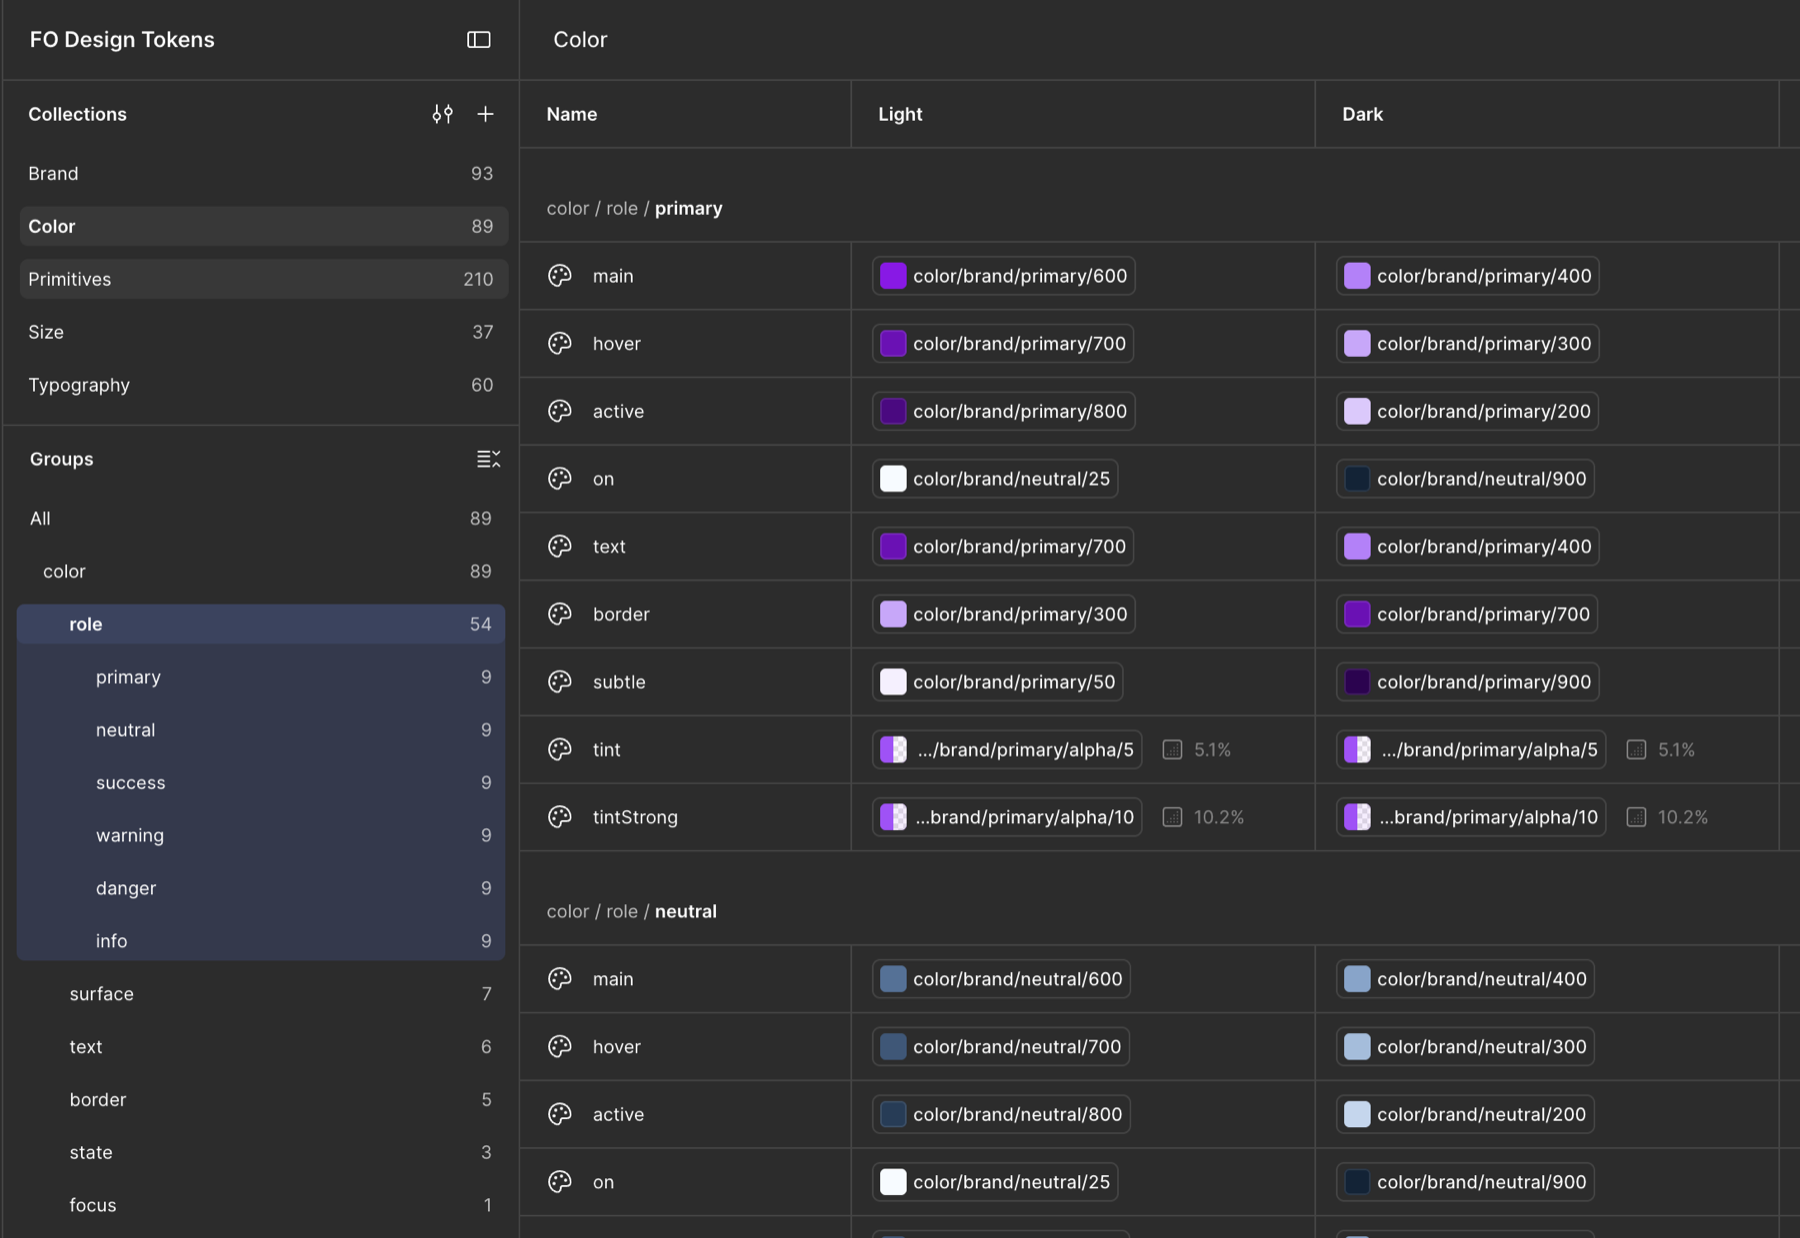Image resolution: width=1800 pixels, height=1238 pixels.
Task: Click palette icon for tintStrong row
Action: (x=560, y=817)
